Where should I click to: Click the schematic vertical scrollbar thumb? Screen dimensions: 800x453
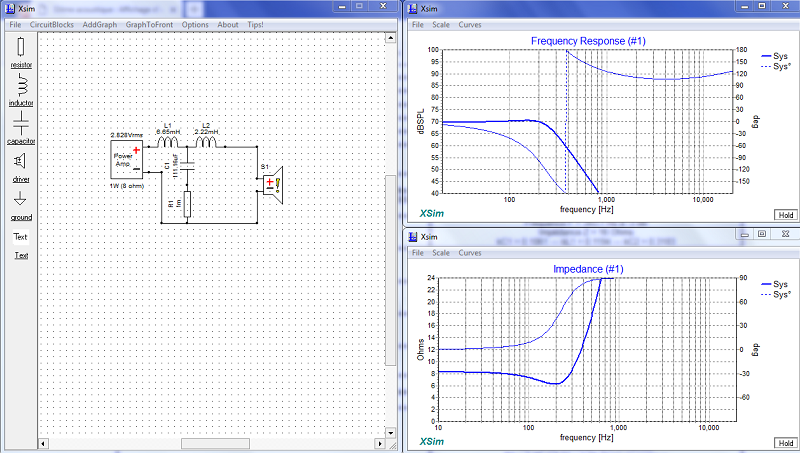pyautogui.click(x=390, y=270)
